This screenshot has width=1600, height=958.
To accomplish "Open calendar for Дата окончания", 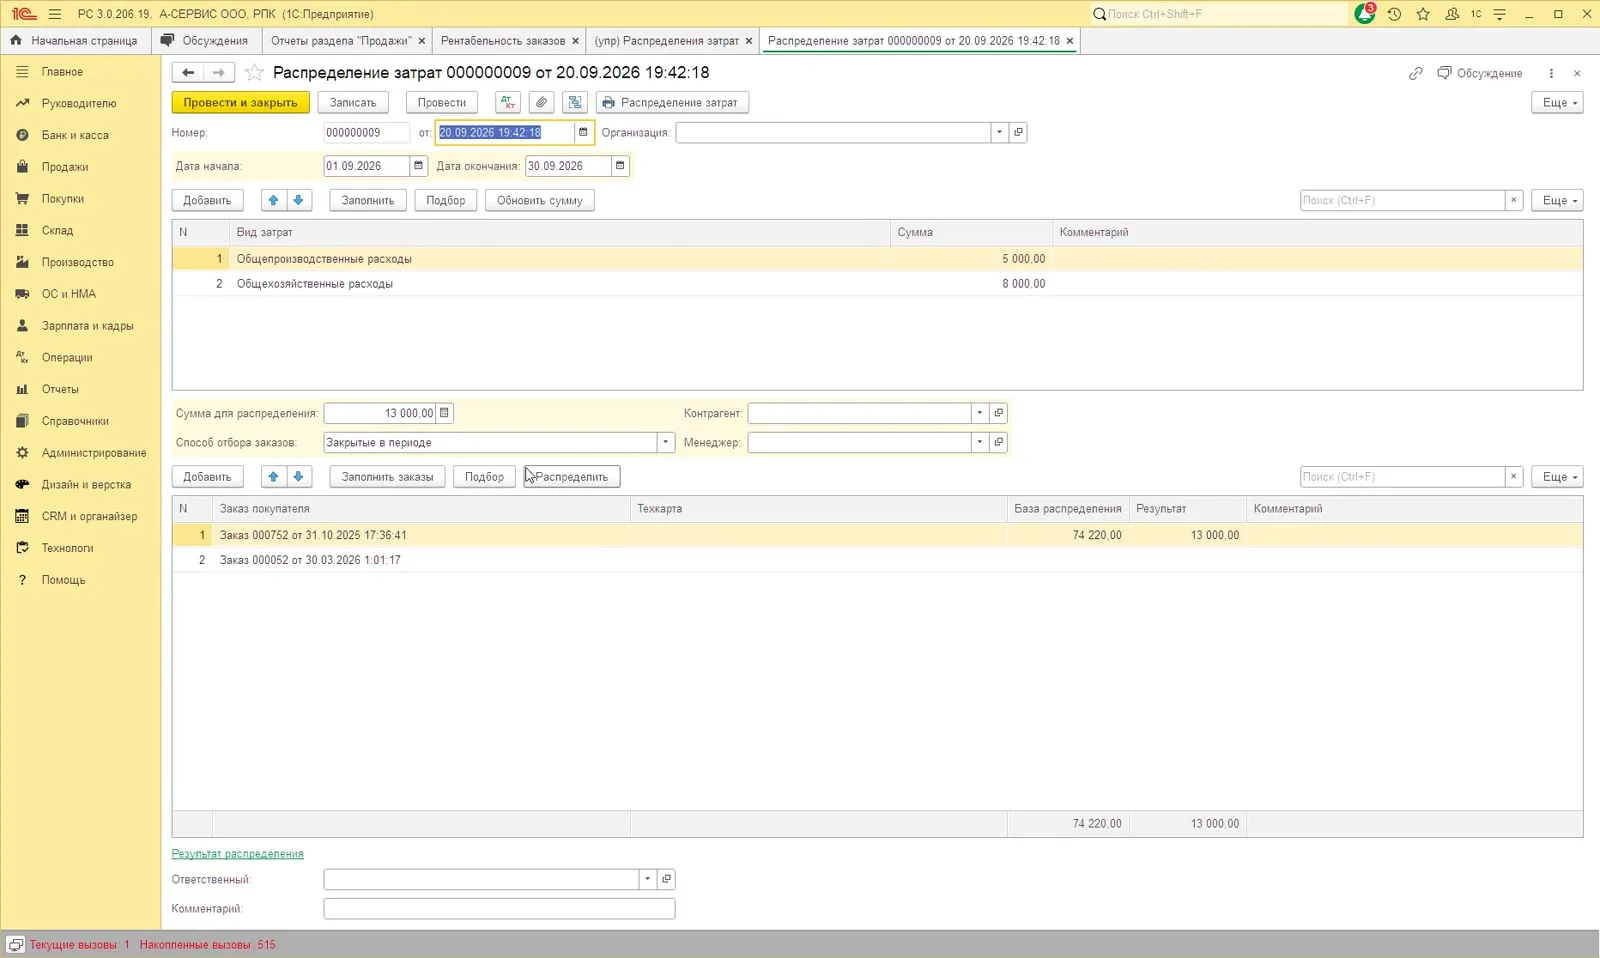I will click(620, 166).
